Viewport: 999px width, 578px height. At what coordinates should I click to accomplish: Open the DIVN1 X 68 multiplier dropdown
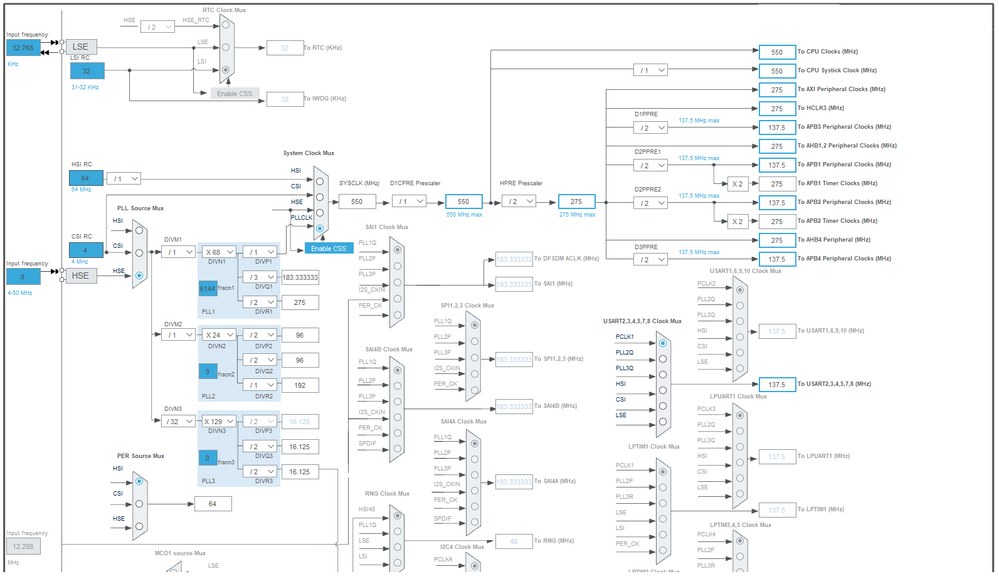click(219, 252)
